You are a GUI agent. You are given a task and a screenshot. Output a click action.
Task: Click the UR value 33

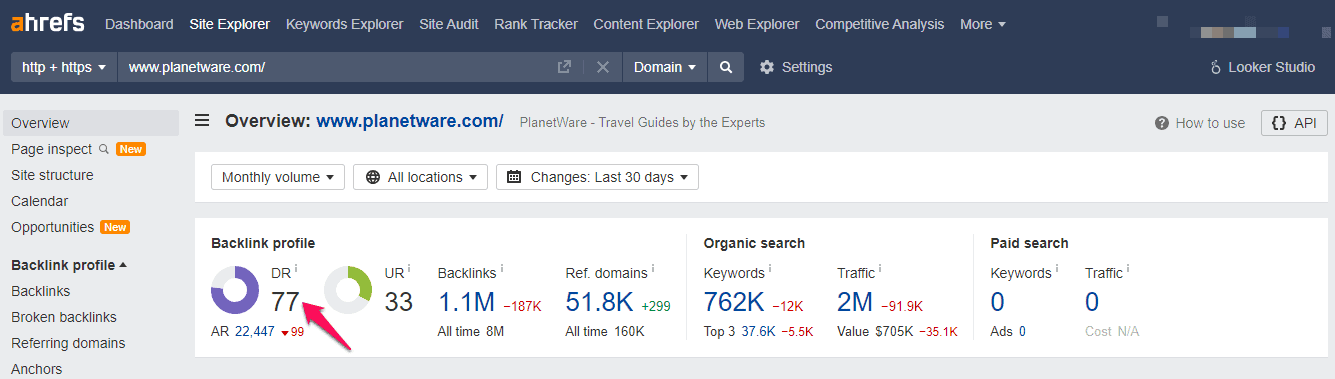[399, 302]
